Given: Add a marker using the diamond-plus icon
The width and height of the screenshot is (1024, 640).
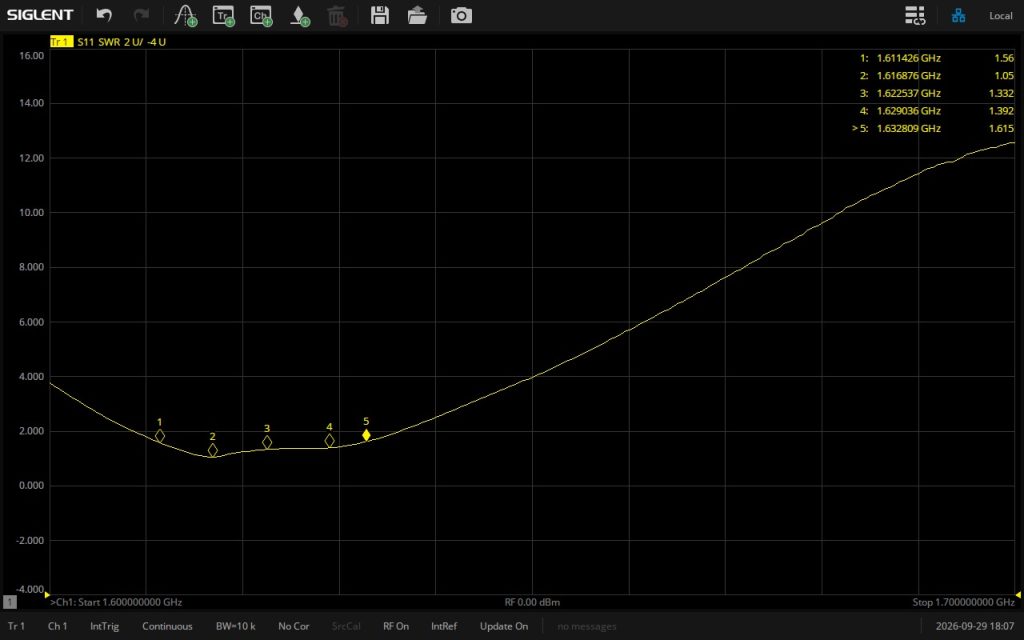Looking at the screenshot, I should click(x=299, y=16).
